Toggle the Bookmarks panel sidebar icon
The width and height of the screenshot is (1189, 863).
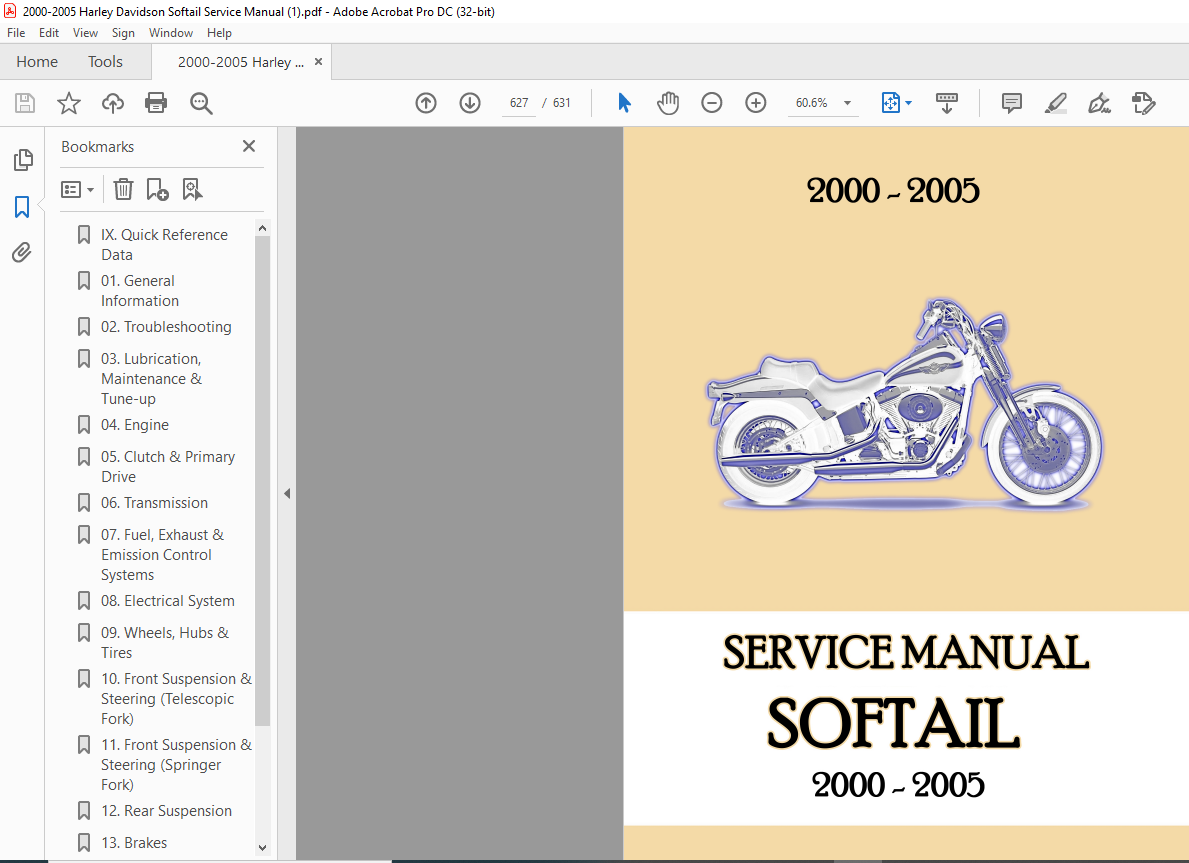[x=22, y=206]
